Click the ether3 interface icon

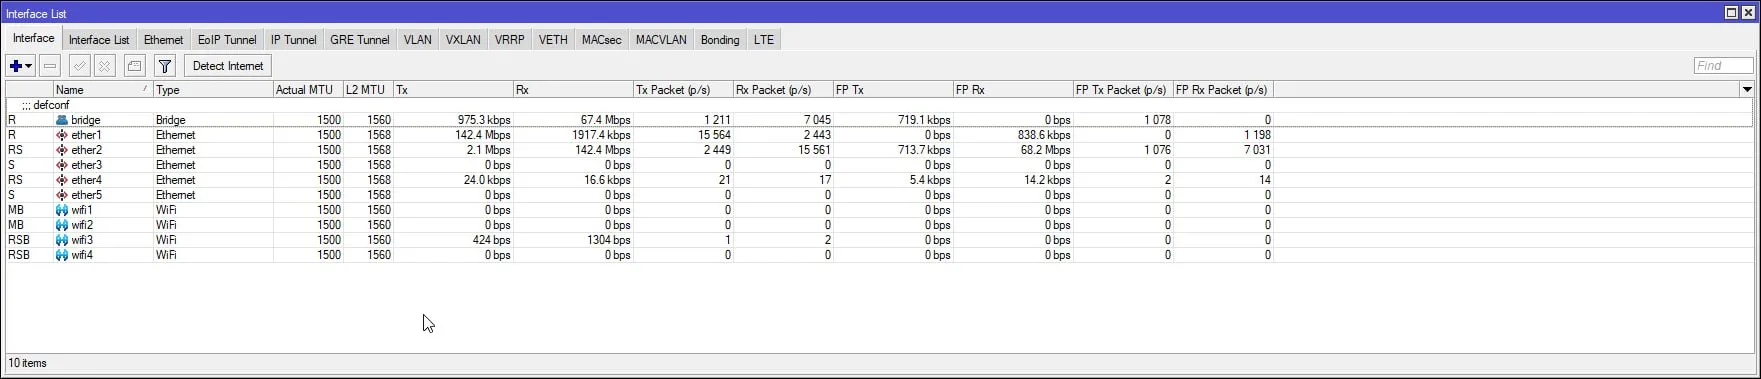tap(62, 165)
